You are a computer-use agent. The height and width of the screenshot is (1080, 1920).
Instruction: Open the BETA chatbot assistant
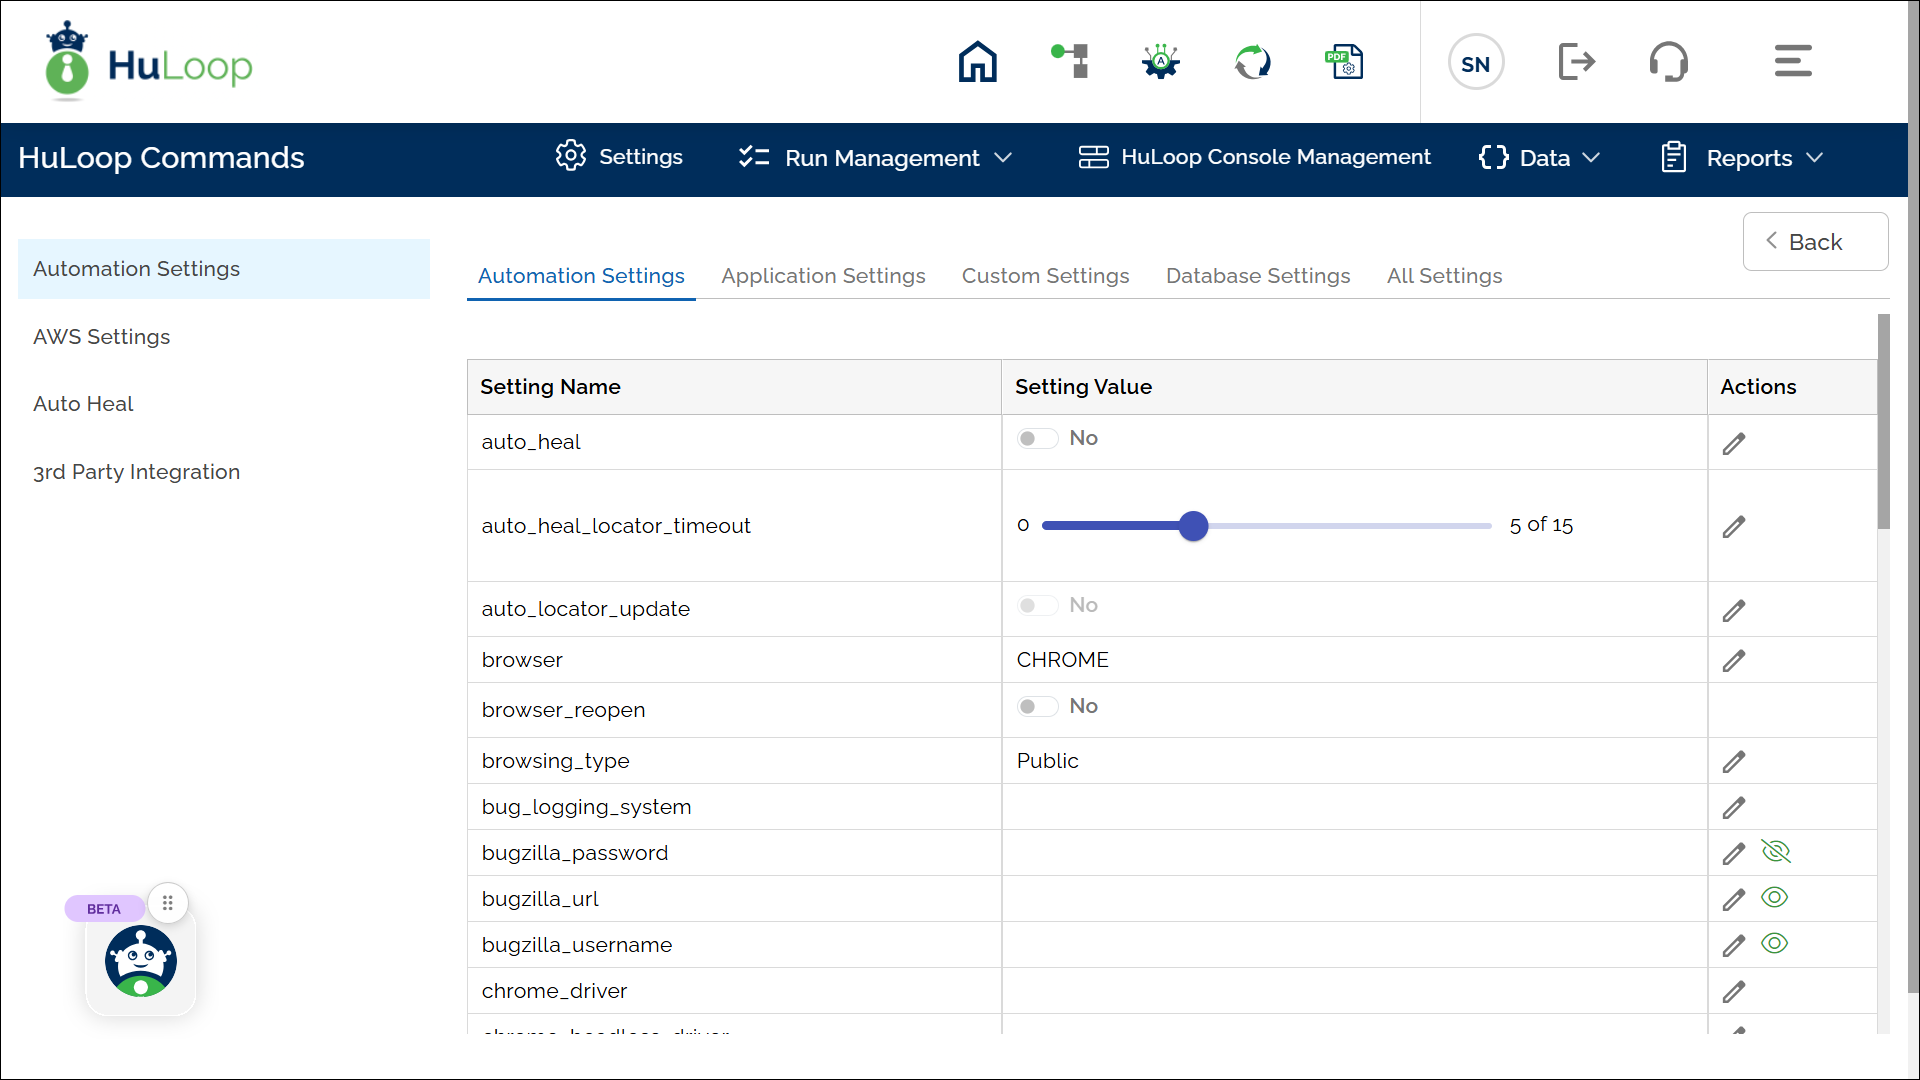[141, 961]
